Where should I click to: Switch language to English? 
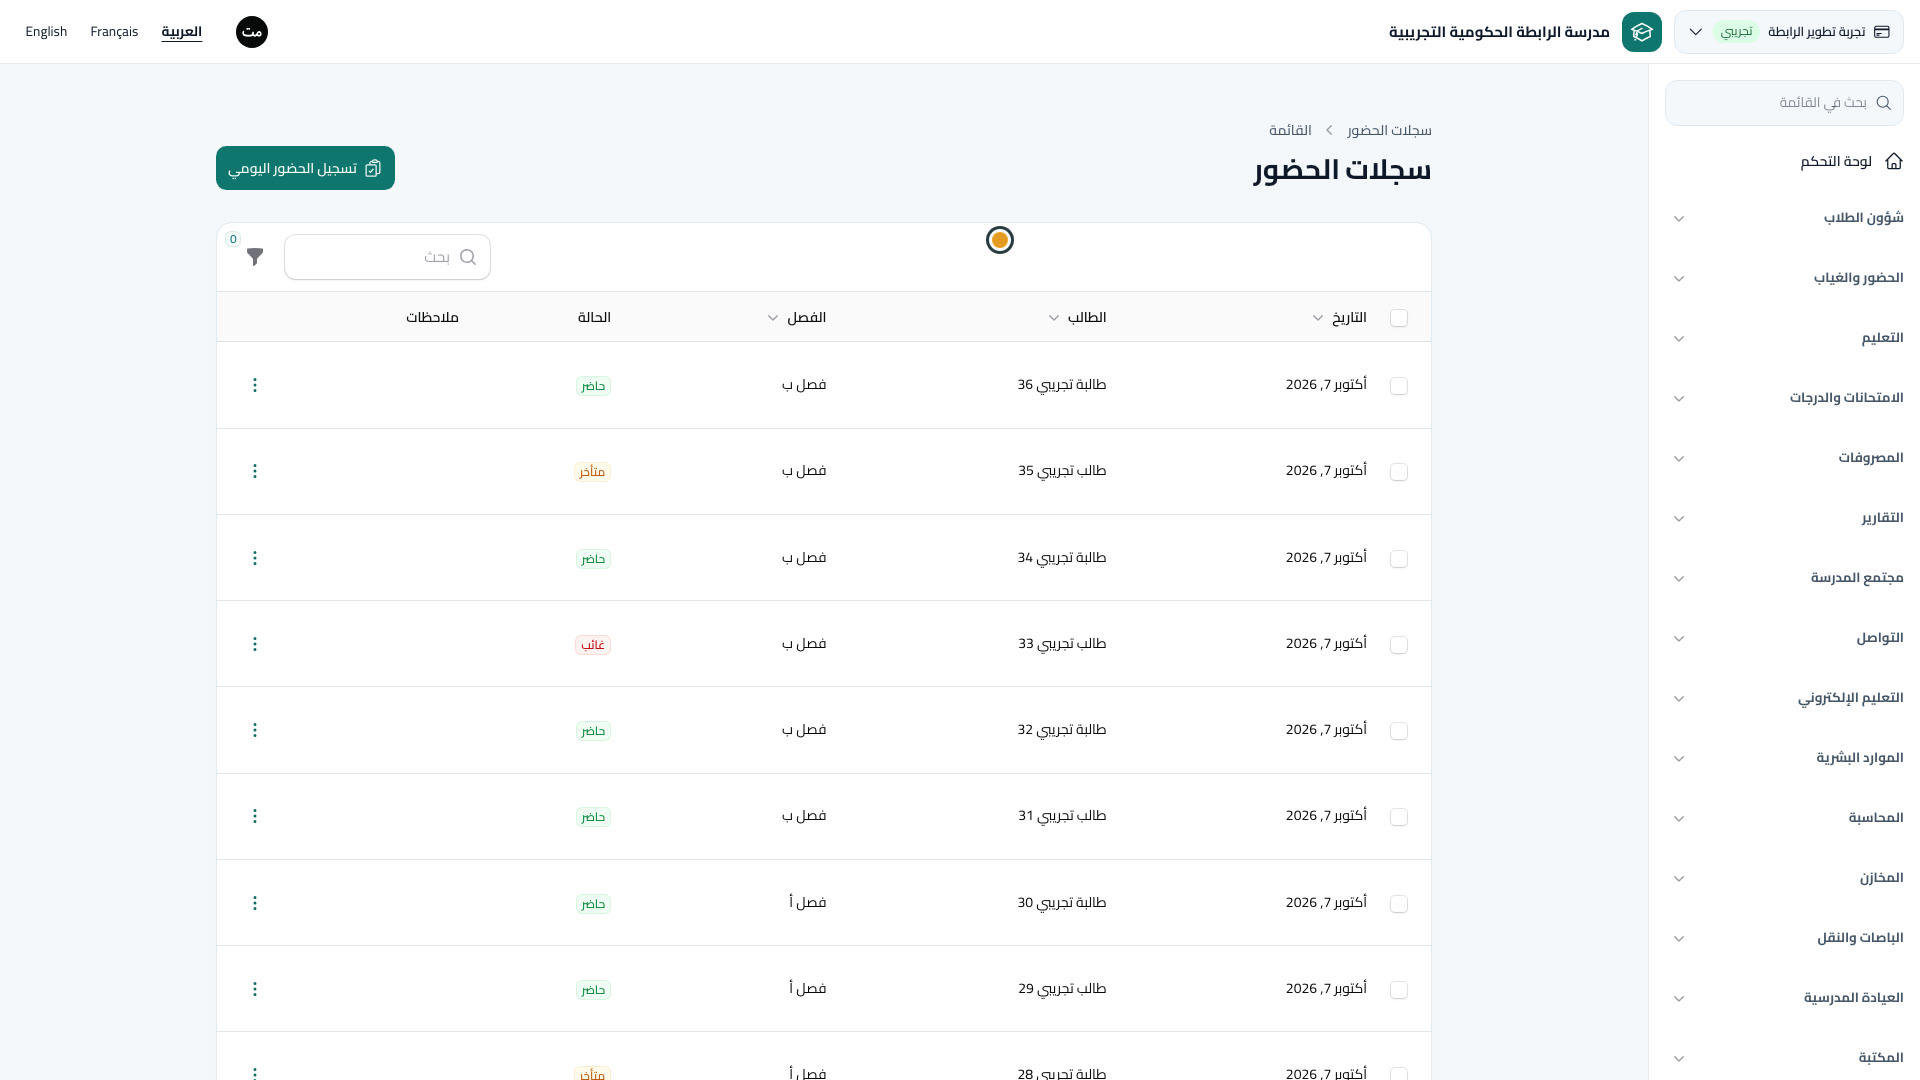tap(46, 32)
